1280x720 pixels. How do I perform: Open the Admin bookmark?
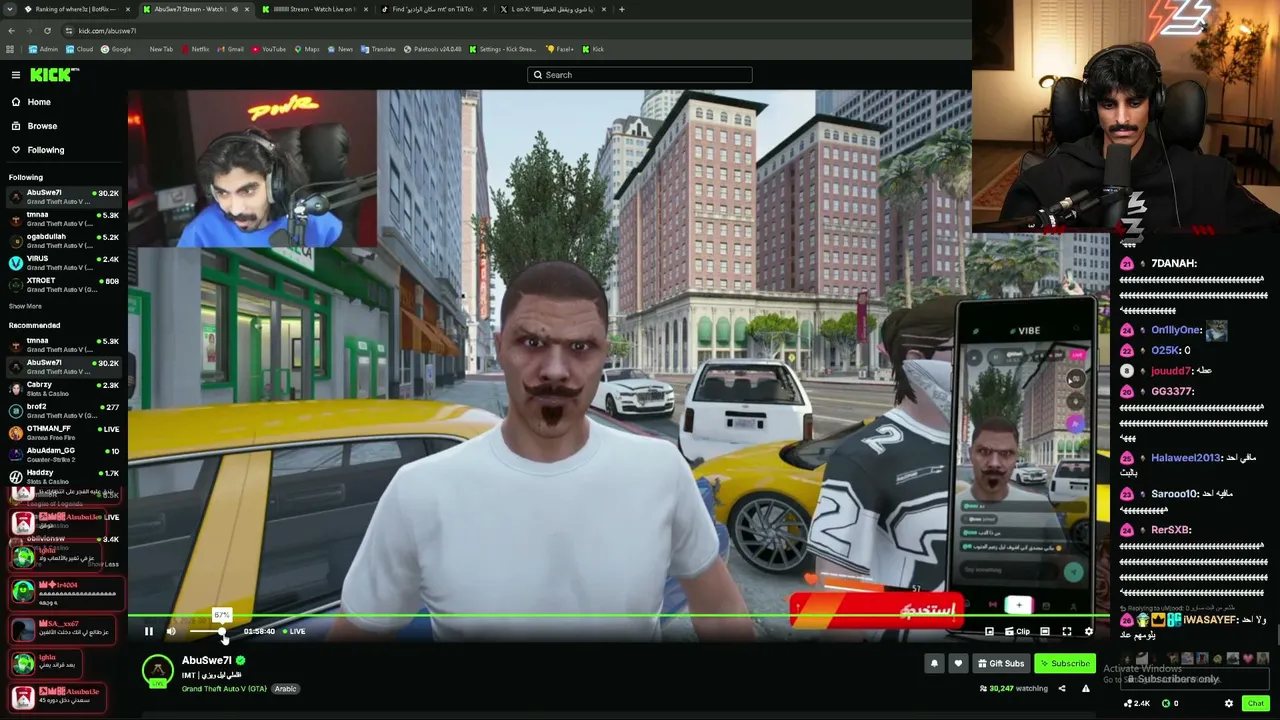(x=41, y=49)
